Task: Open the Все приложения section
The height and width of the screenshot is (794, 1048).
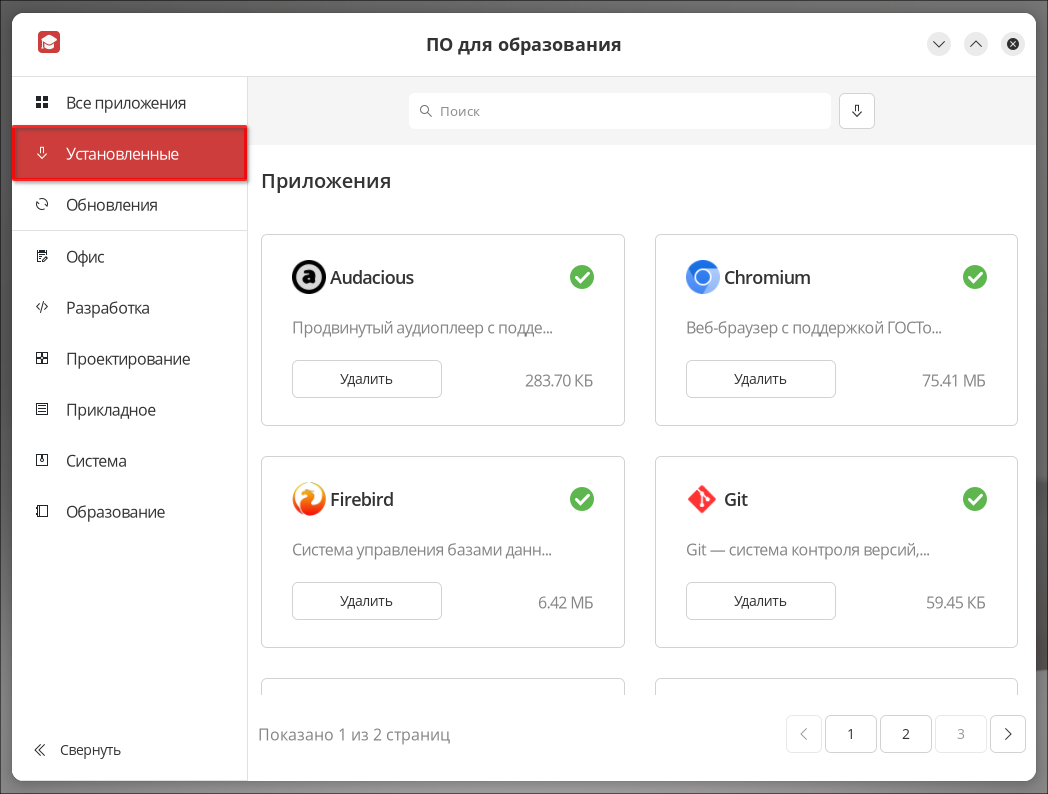Action: [130, 102]
